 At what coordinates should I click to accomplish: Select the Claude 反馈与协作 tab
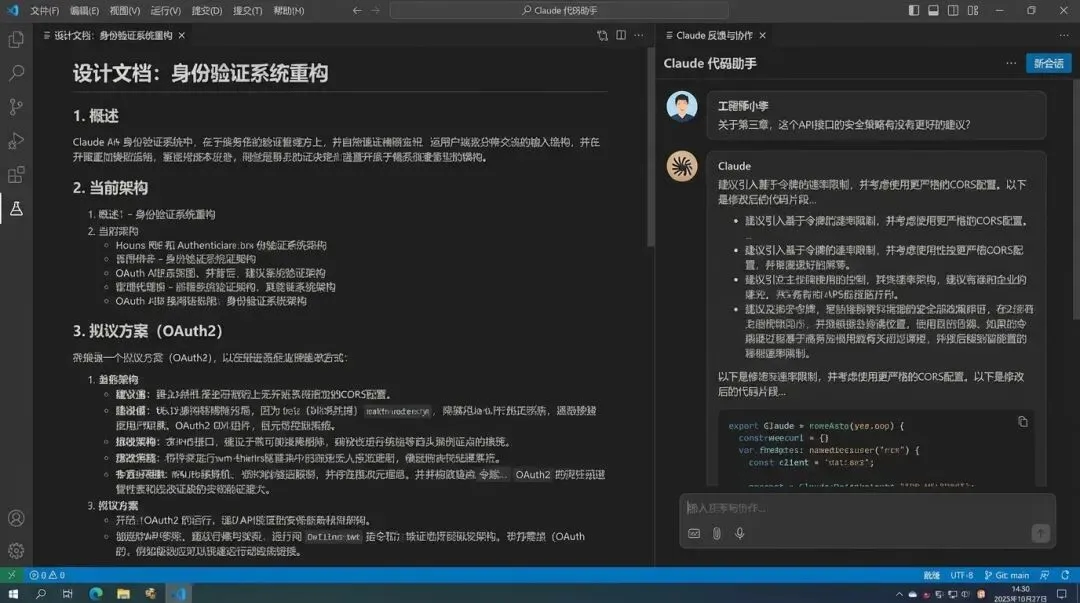(x=714, y=35)
